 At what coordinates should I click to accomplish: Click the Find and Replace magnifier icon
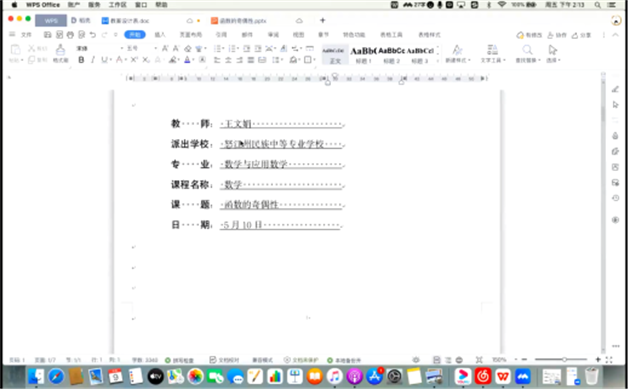click(527, 50)
